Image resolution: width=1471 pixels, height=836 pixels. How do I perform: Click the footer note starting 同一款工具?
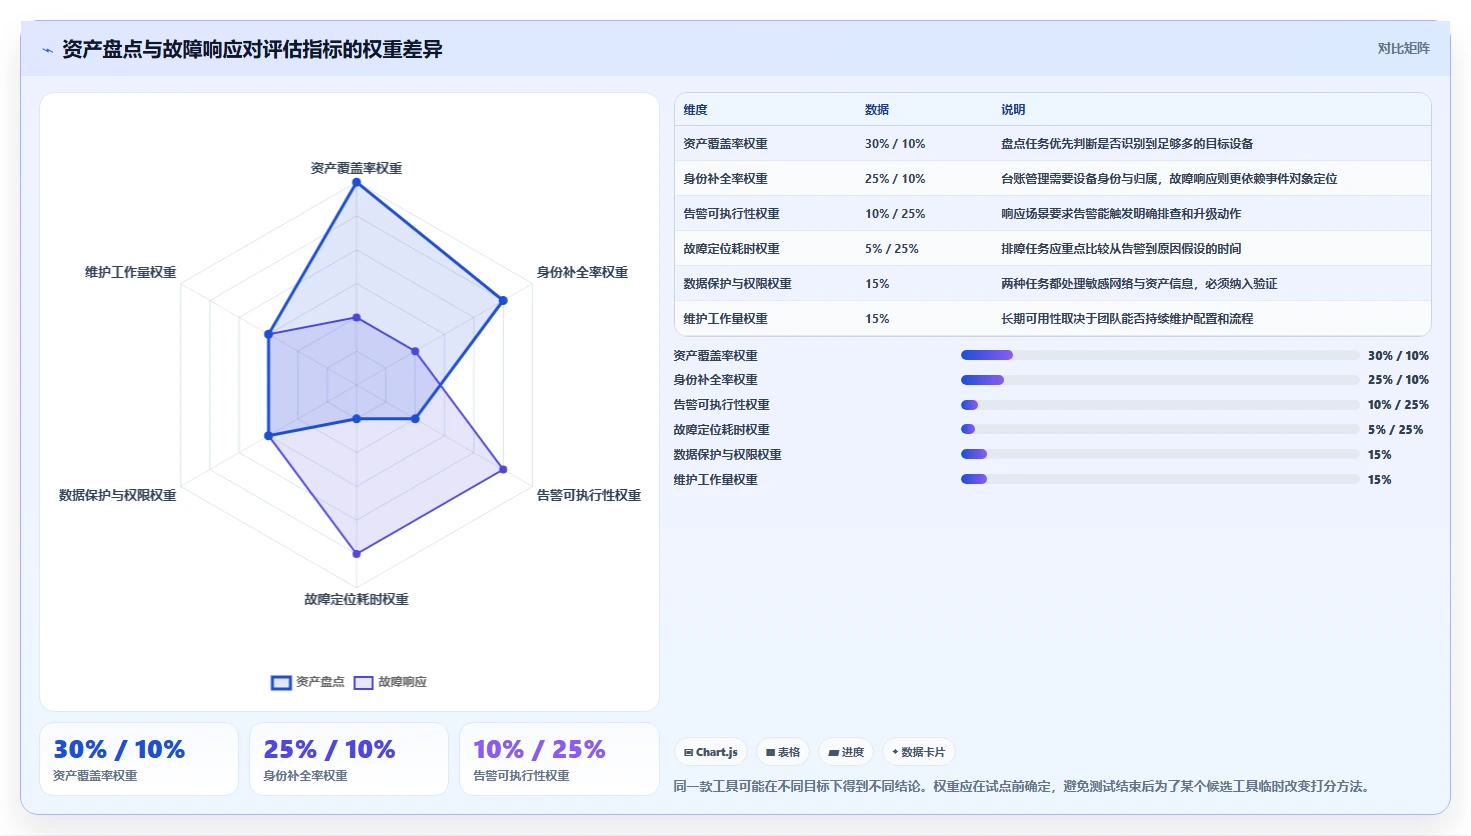pos(1021,786)
